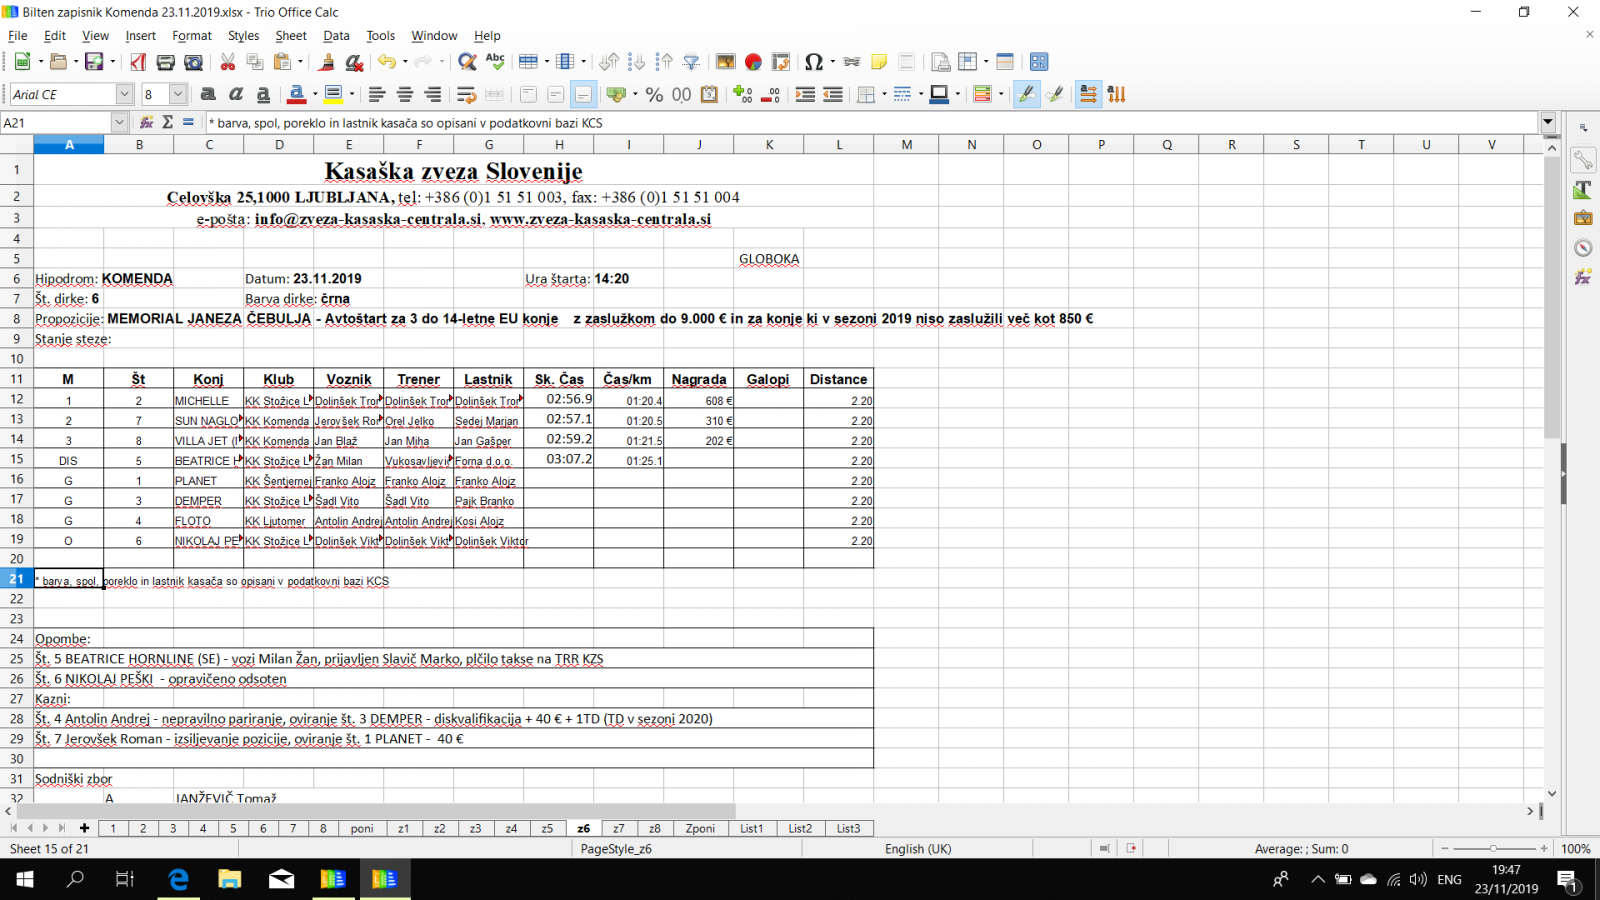Image resolution: width=1600 pixels, height=900 pixels.
Task: Open the Arial CE font name dropdown
Action: coord(124,94)
